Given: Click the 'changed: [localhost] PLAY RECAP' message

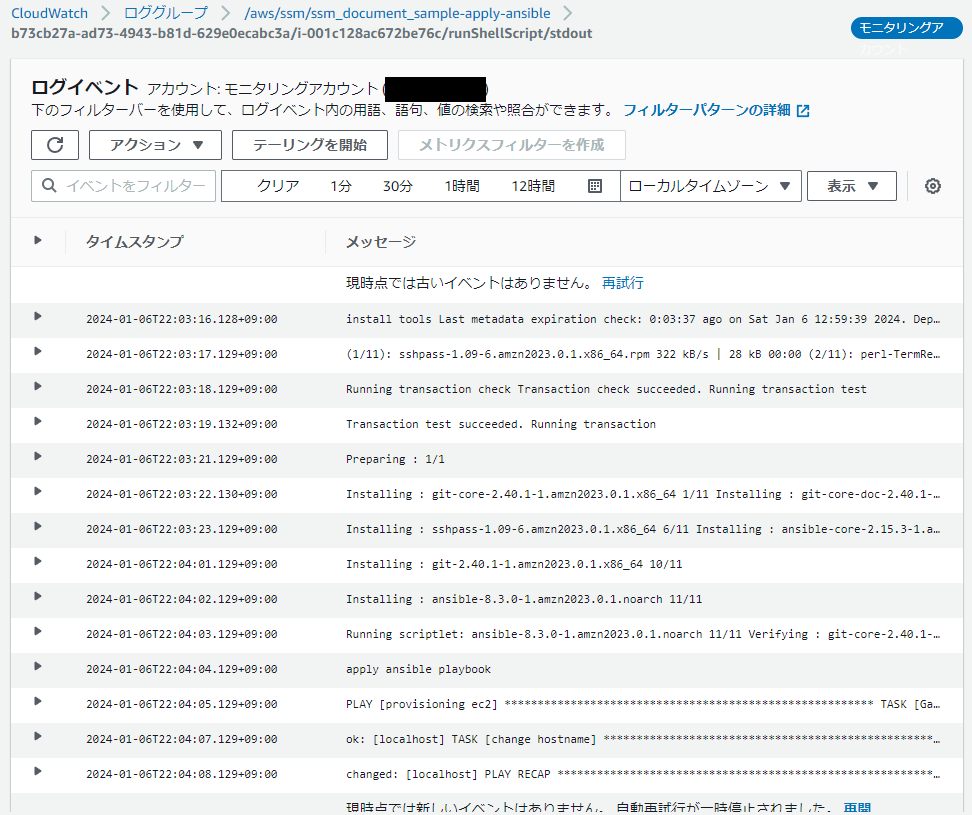Looking at the screenshot, I should point(643,774).
